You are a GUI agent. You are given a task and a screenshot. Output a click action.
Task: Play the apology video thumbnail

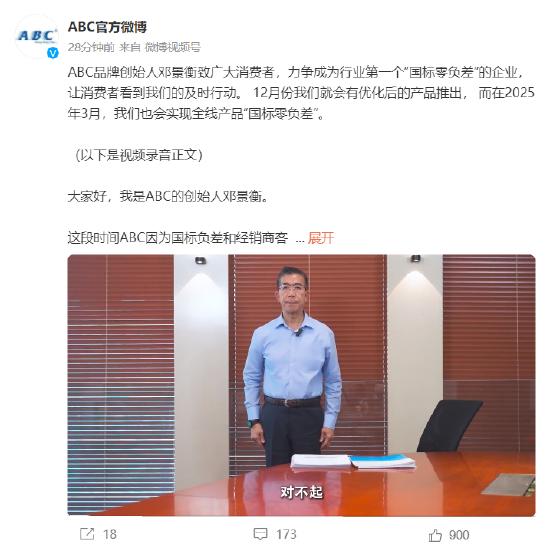301,385
